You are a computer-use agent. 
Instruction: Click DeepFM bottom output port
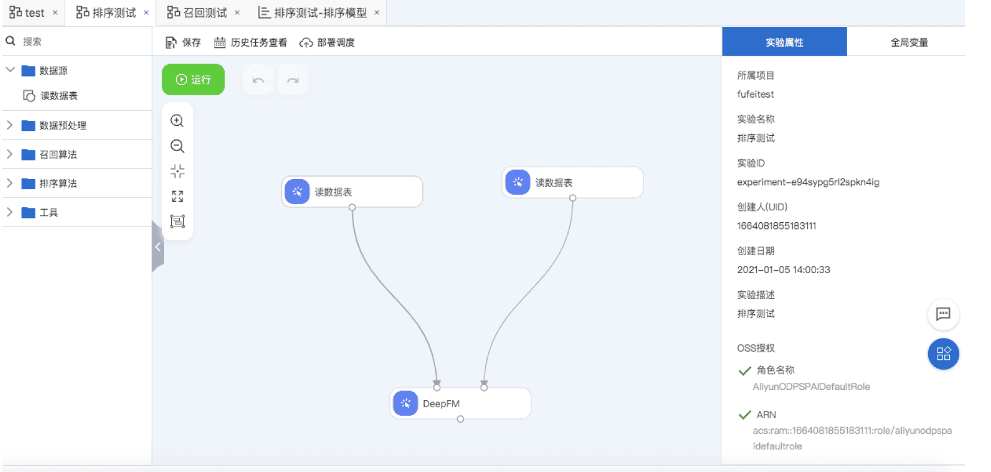point(461,419)
